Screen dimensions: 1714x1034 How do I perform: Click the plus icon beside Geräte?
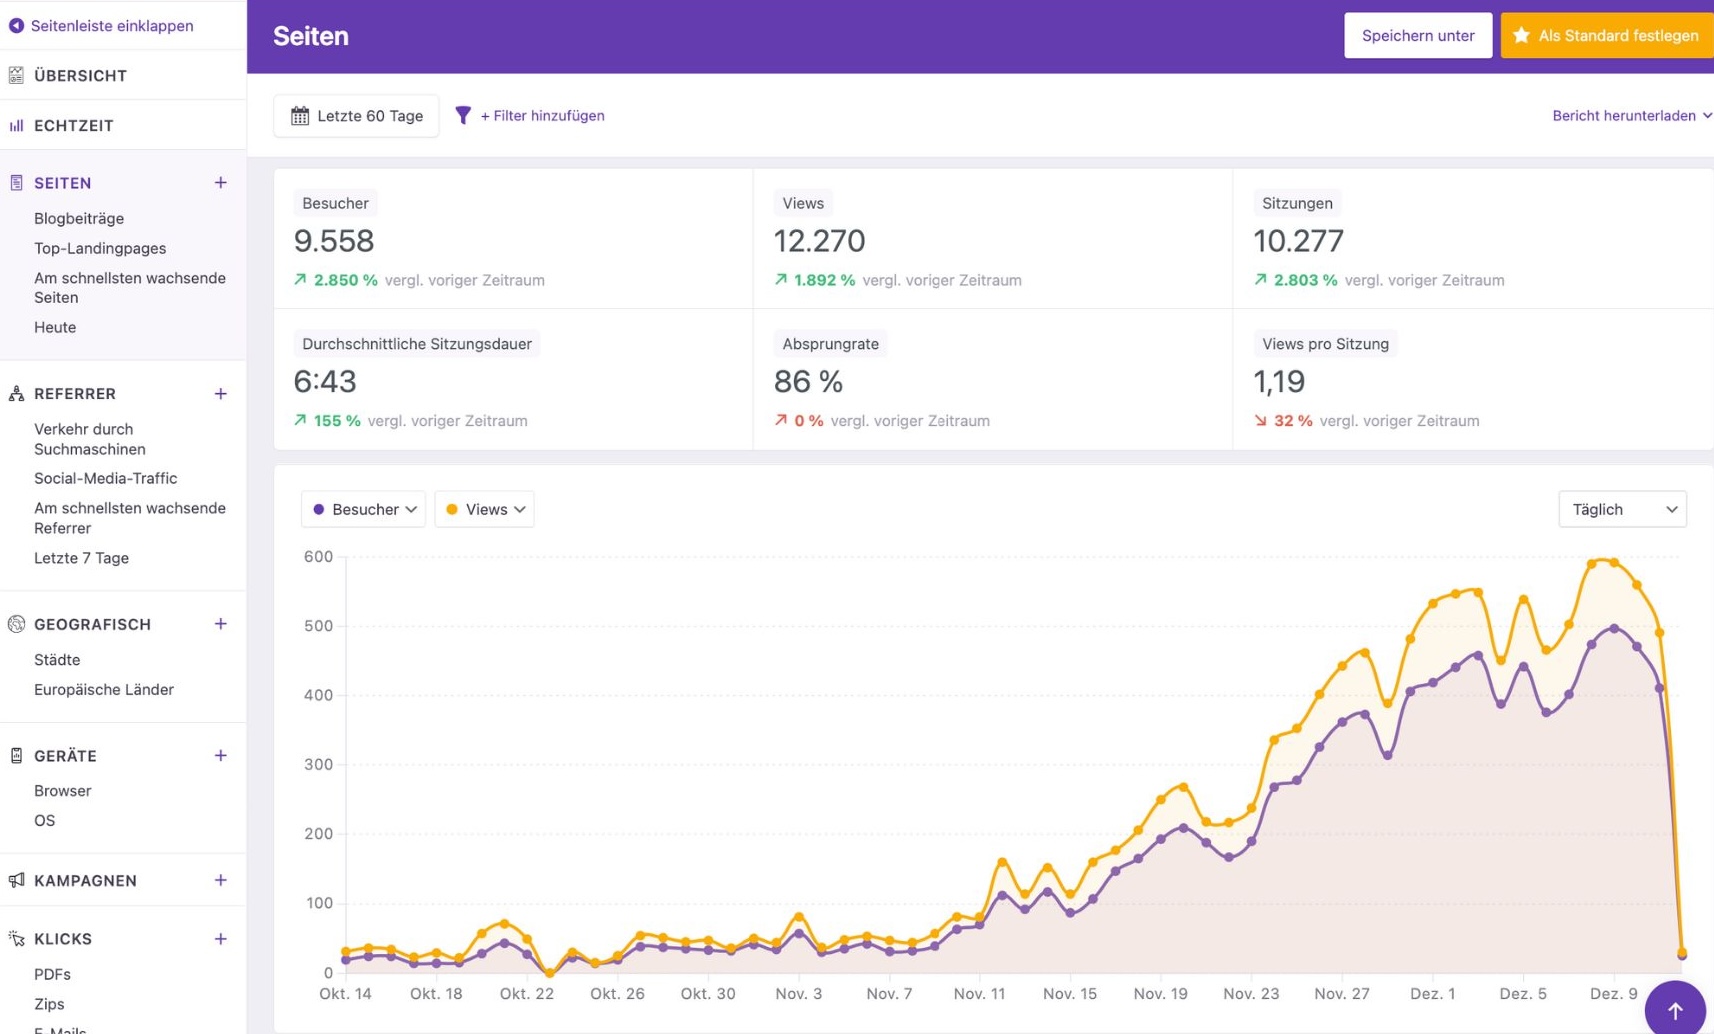(220, 756)
